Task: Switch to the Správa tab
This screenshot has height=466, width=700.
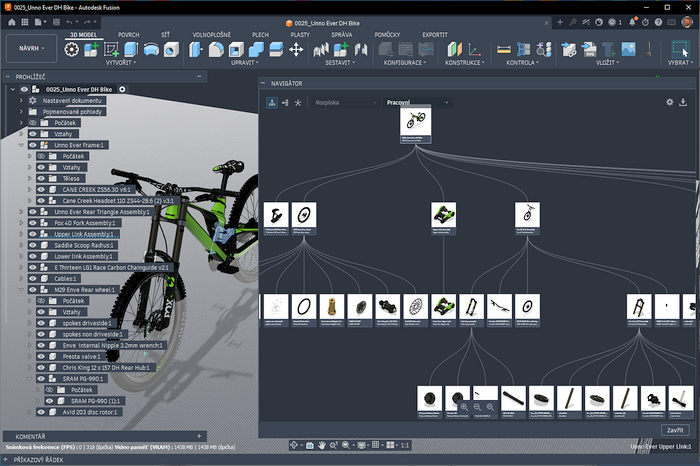Action: [342, 35]
